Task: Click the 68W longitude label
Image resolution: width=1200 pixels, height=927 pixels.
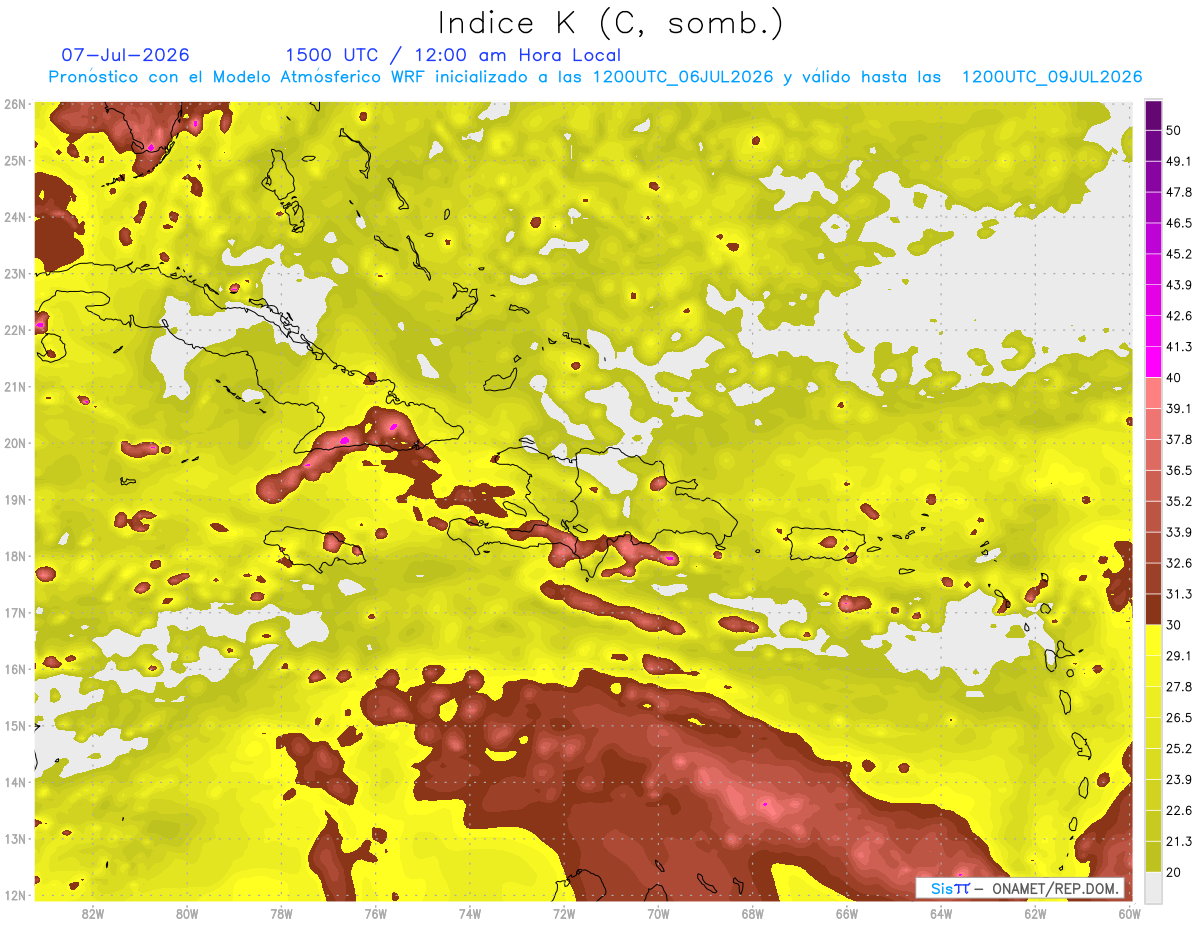Action: tap(753, 913)
